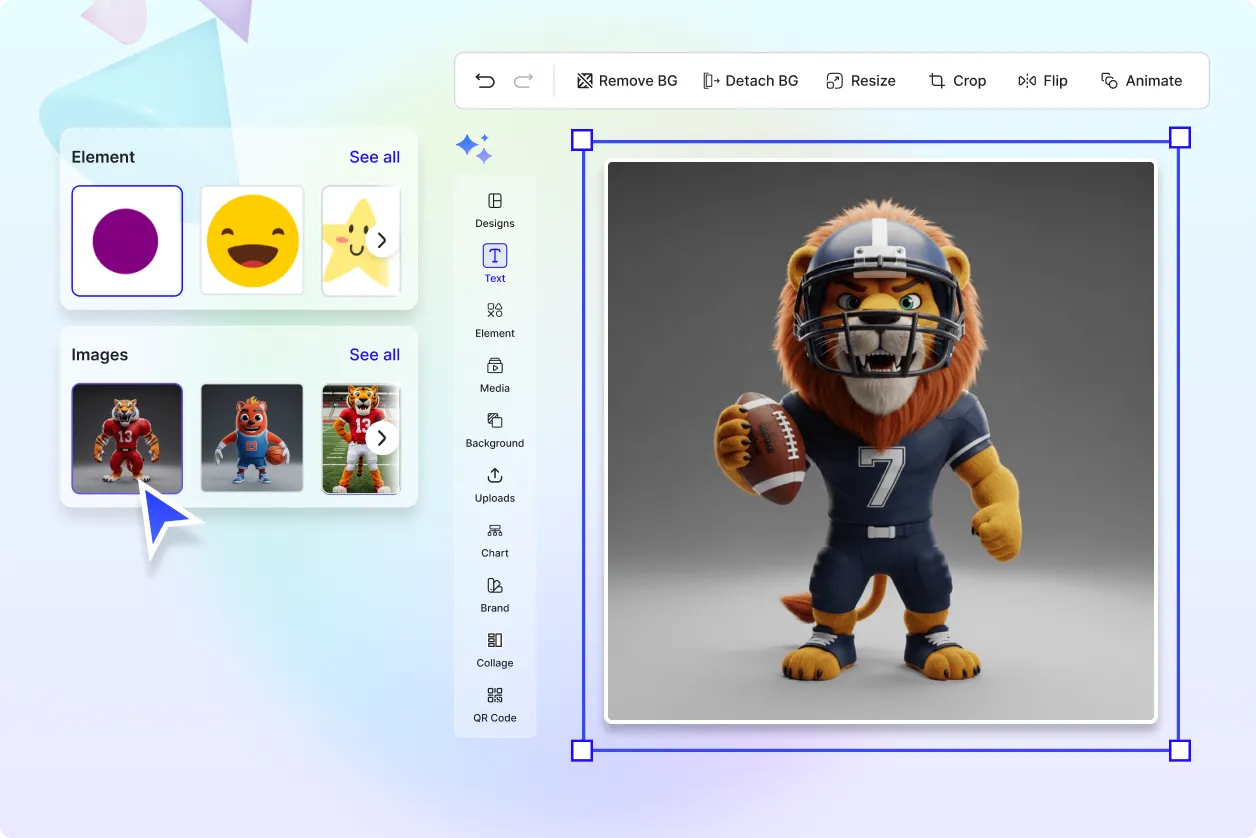Click See all next to Element
The image size is (1256, 838).
374,157
